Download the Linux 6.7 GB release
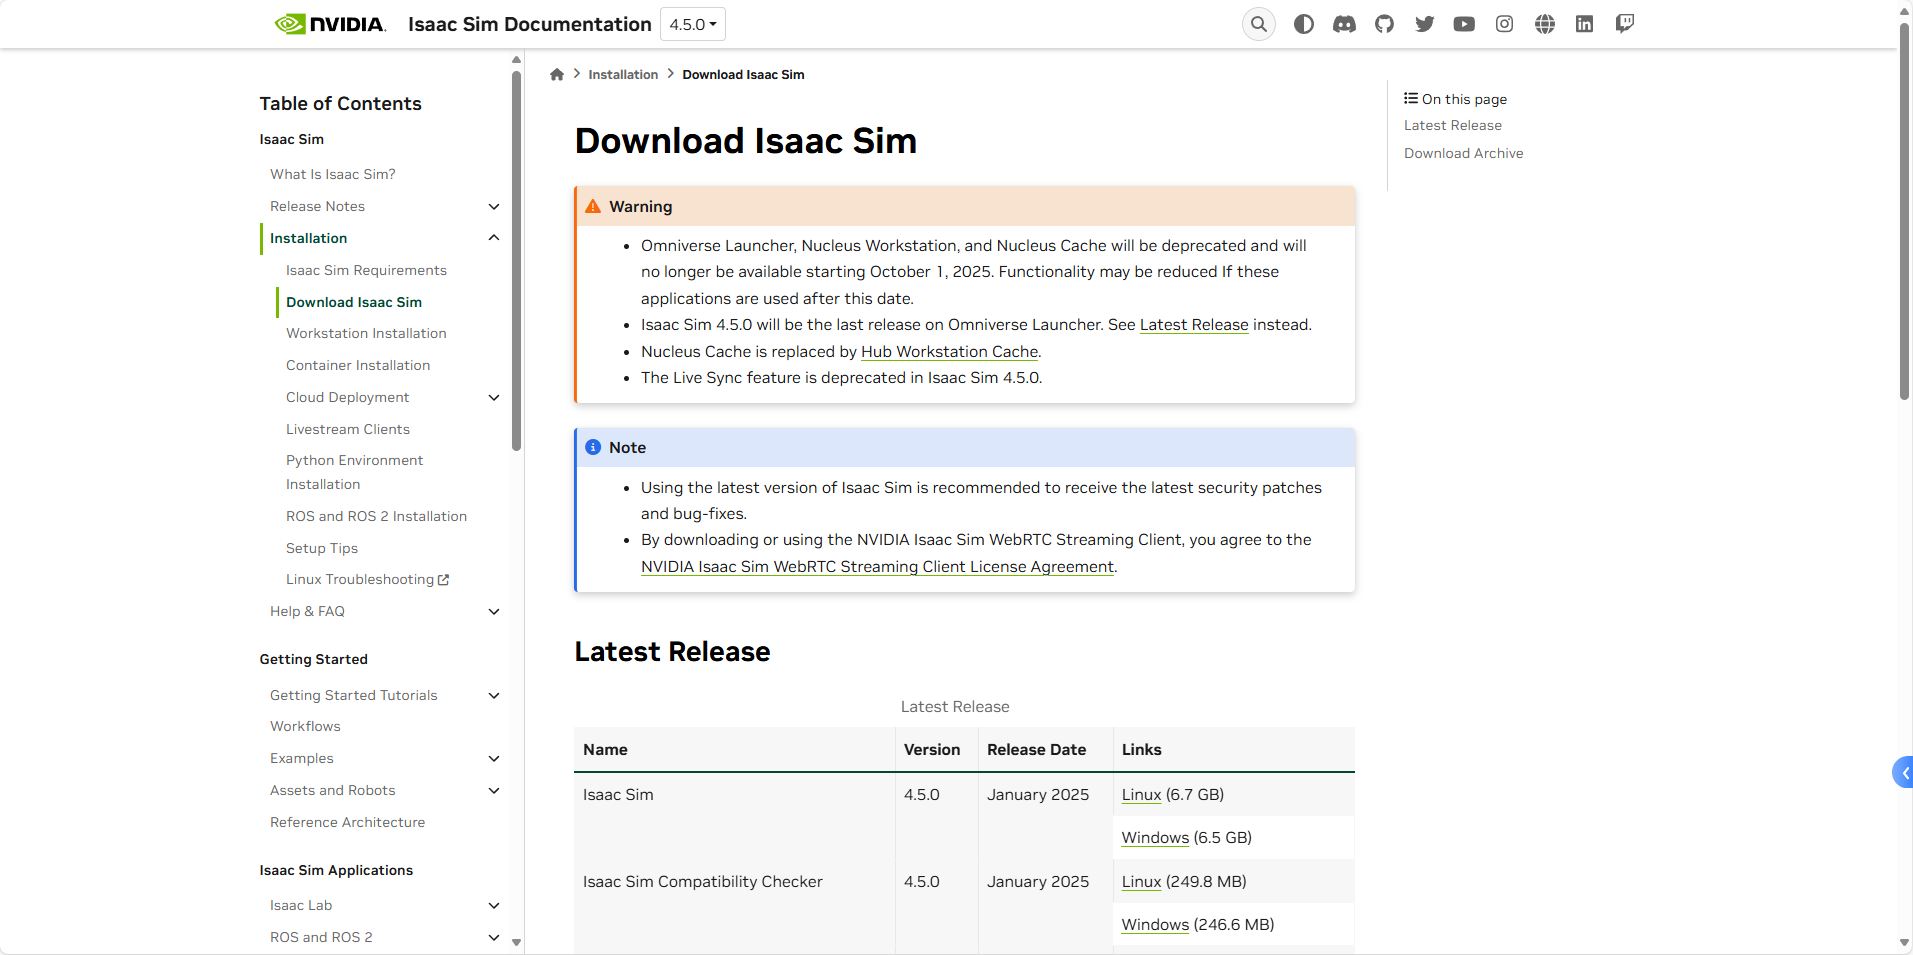This screenshot has width=1913, height=955. point(1139,794)
